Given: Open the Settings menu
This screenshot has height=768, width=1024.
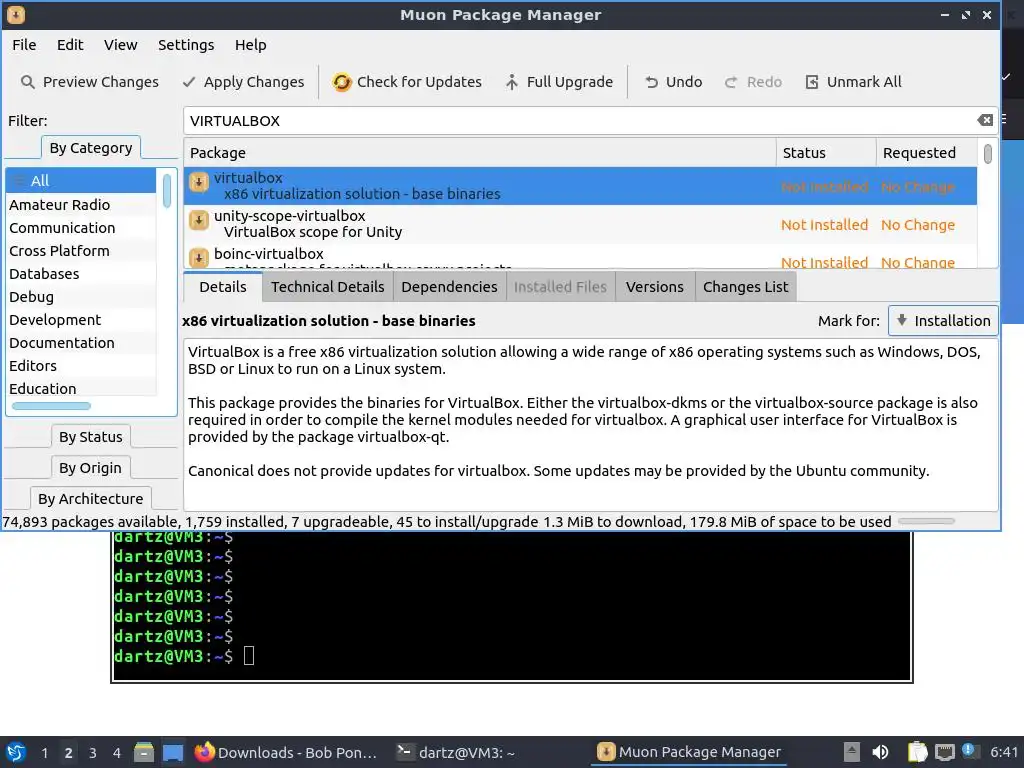Looking at the screenshot, I should (x=186, y=45).
